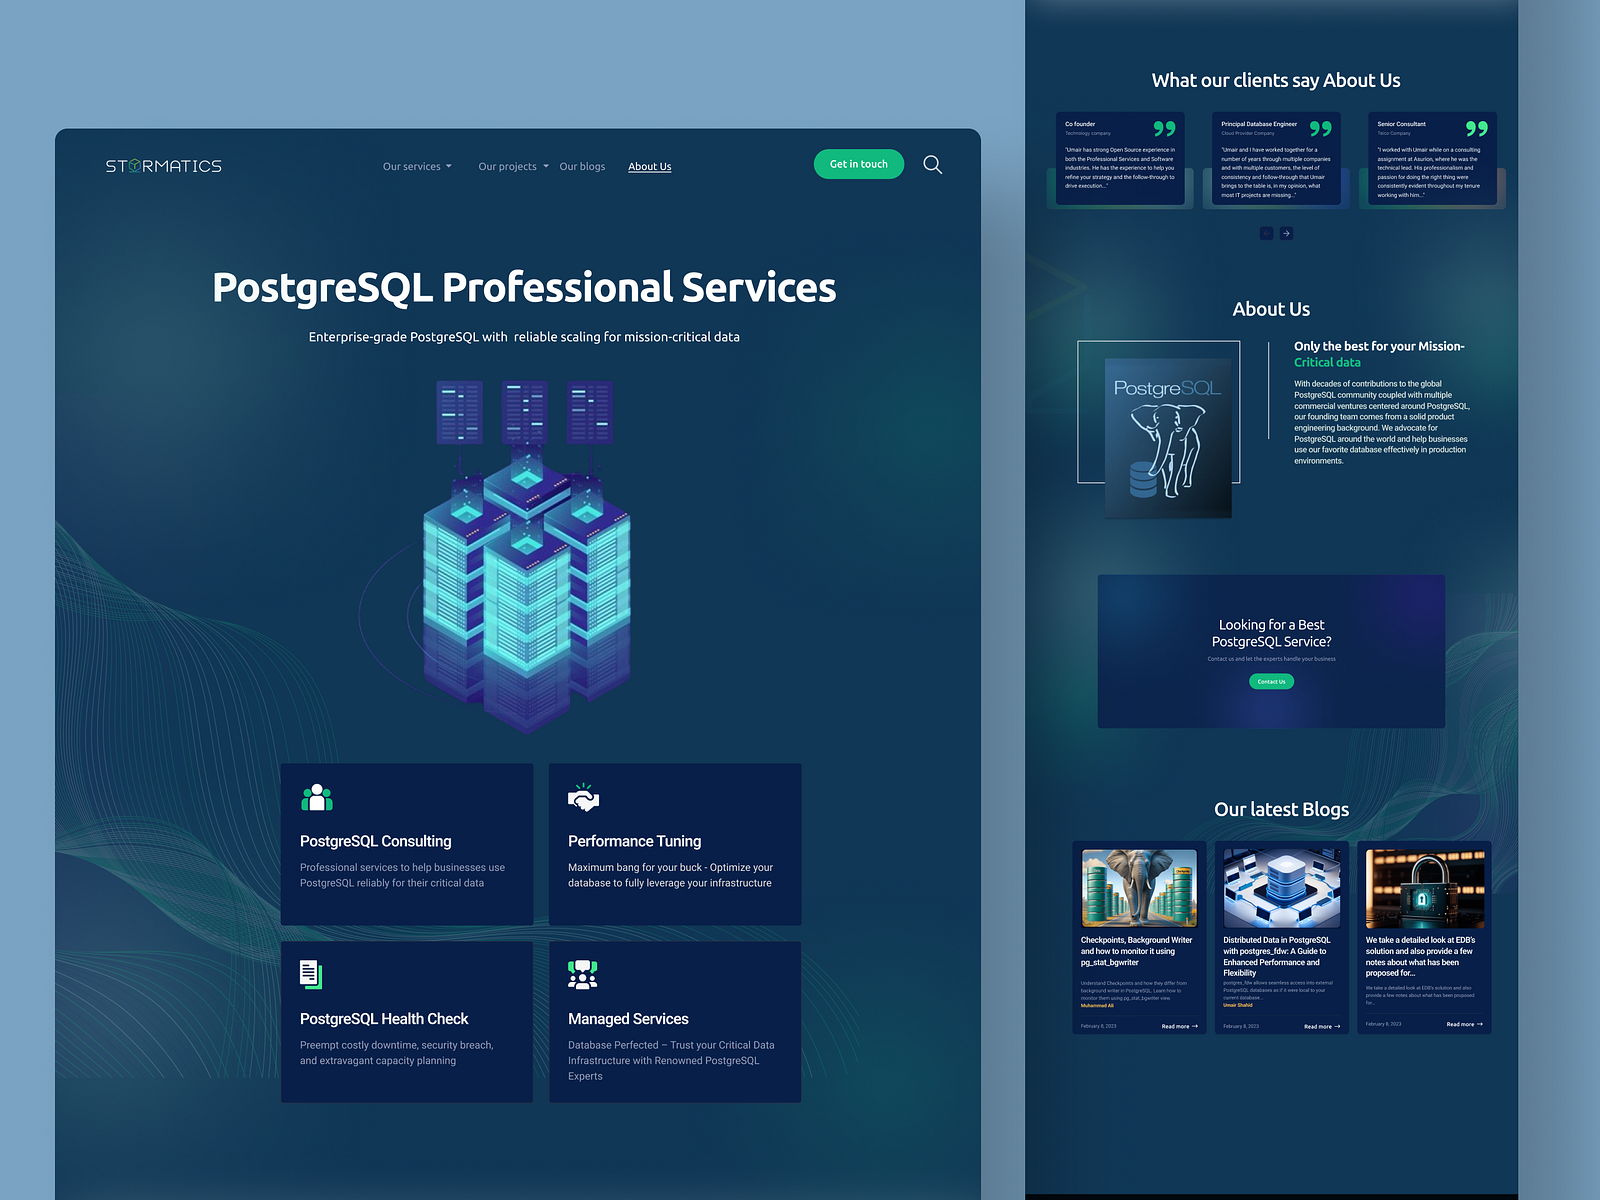Click author link Muhammad Ali on Checkpoints blog
The height and width of the screenshot is (1200, 1600).
coord(1098,1005)
